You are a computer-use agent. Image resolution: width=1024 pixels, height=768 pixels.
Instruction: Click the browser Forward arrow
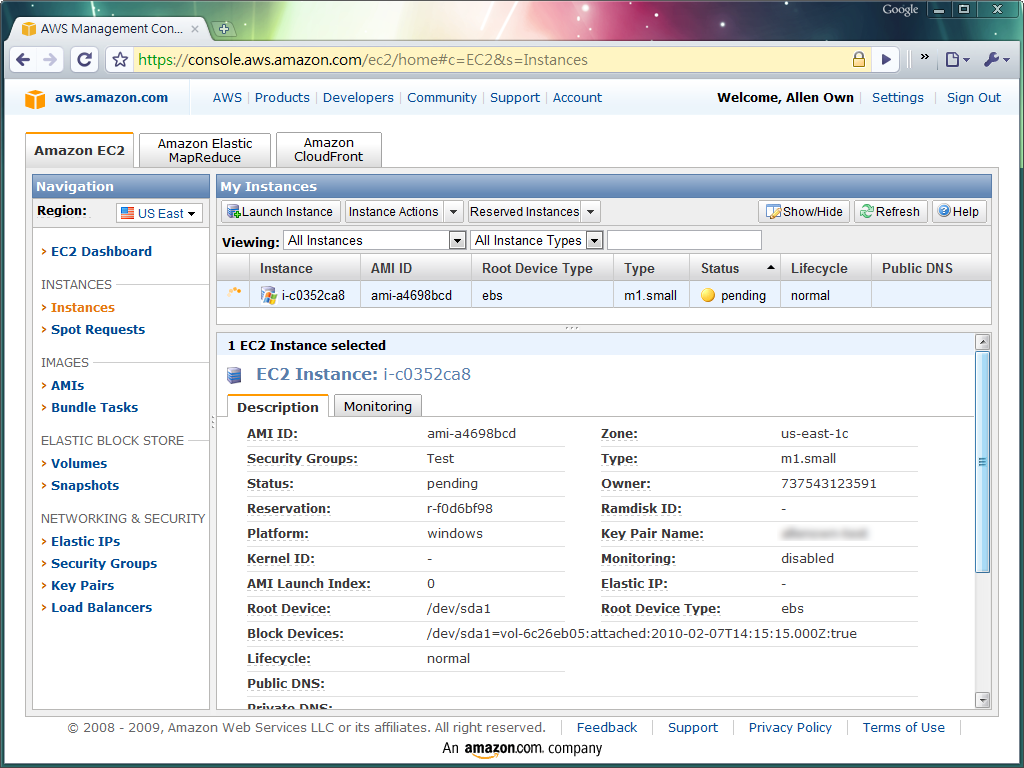pyautogui.click(x=50, y=60)
